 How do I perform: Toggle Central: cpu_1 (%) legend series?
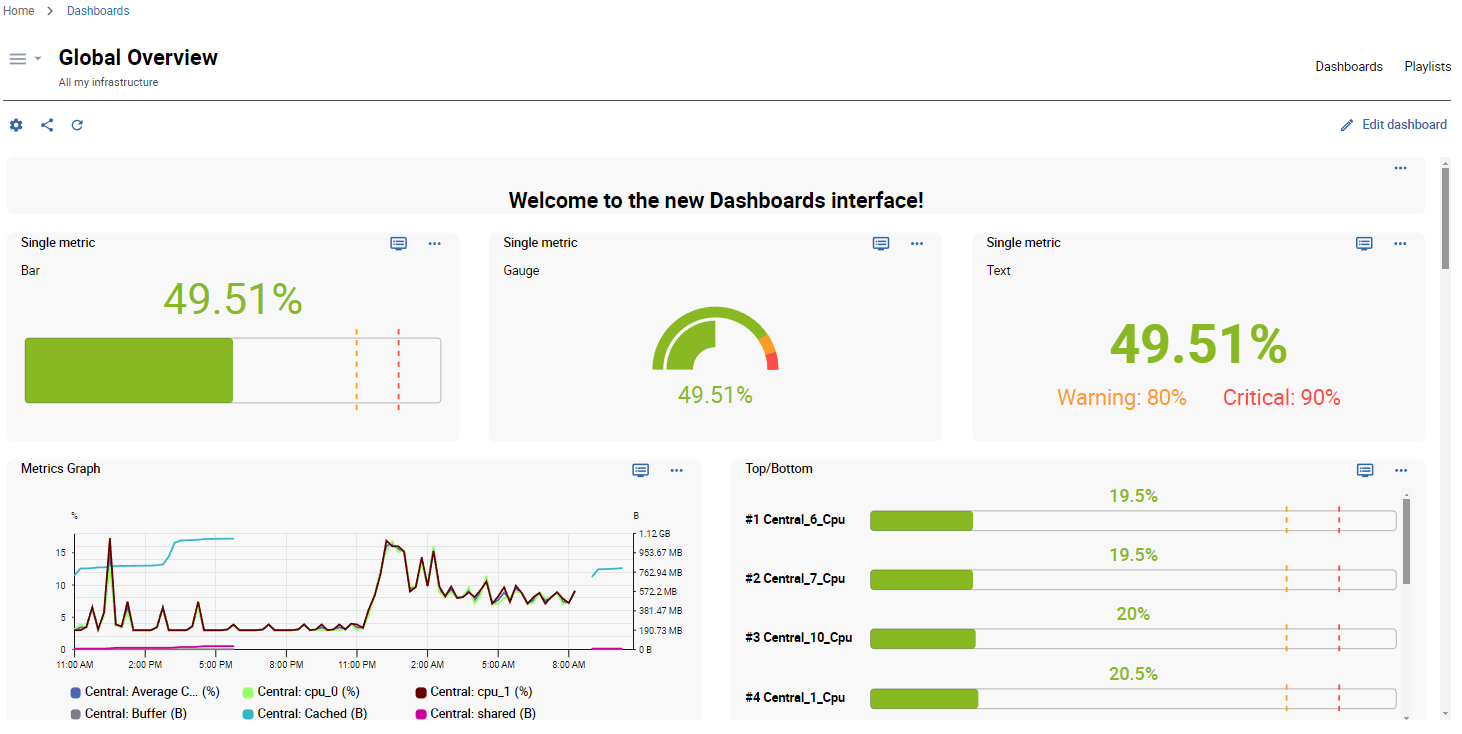480,692
